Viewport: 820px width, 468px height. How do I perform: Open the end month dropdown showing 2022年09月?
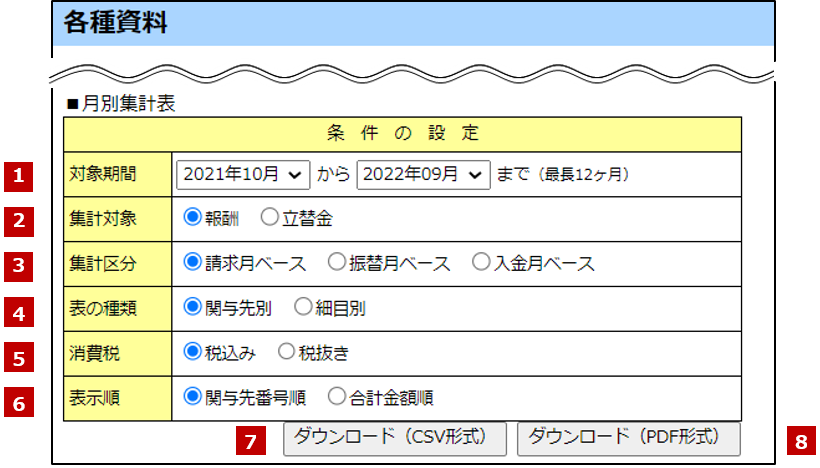click(x=423, y=174)
